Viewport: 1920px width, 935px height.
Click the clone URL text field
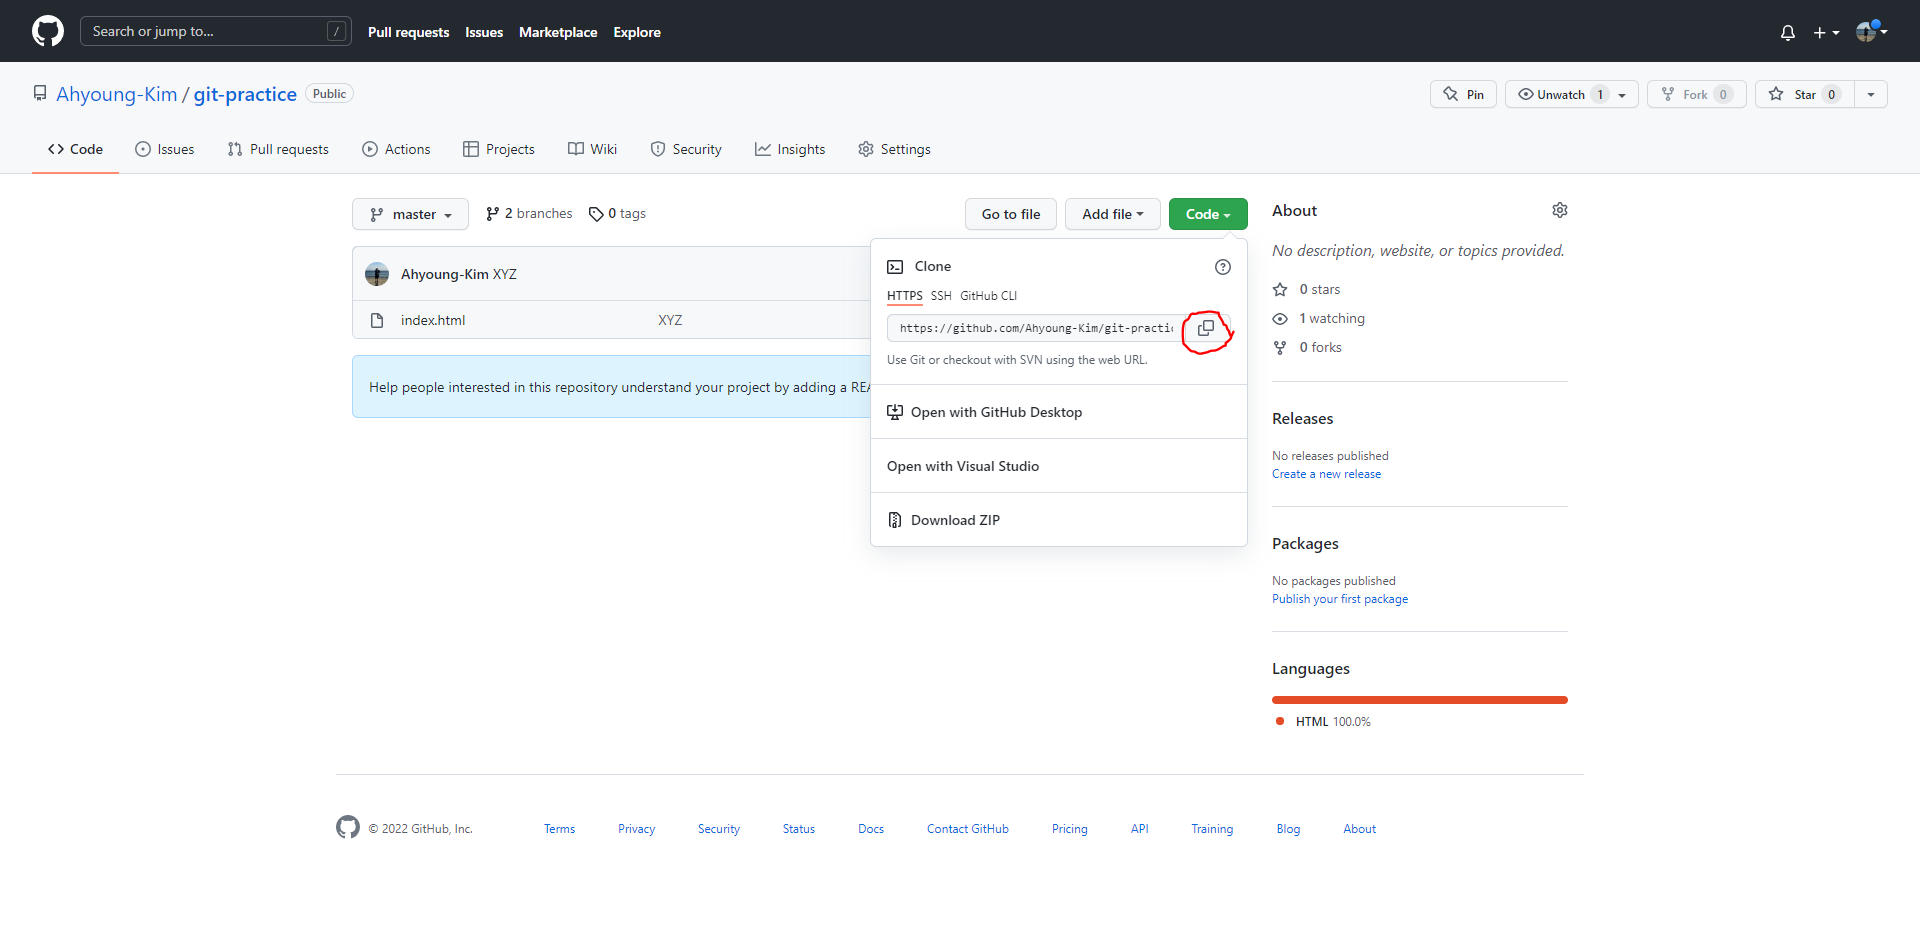tap(1035, 328)
